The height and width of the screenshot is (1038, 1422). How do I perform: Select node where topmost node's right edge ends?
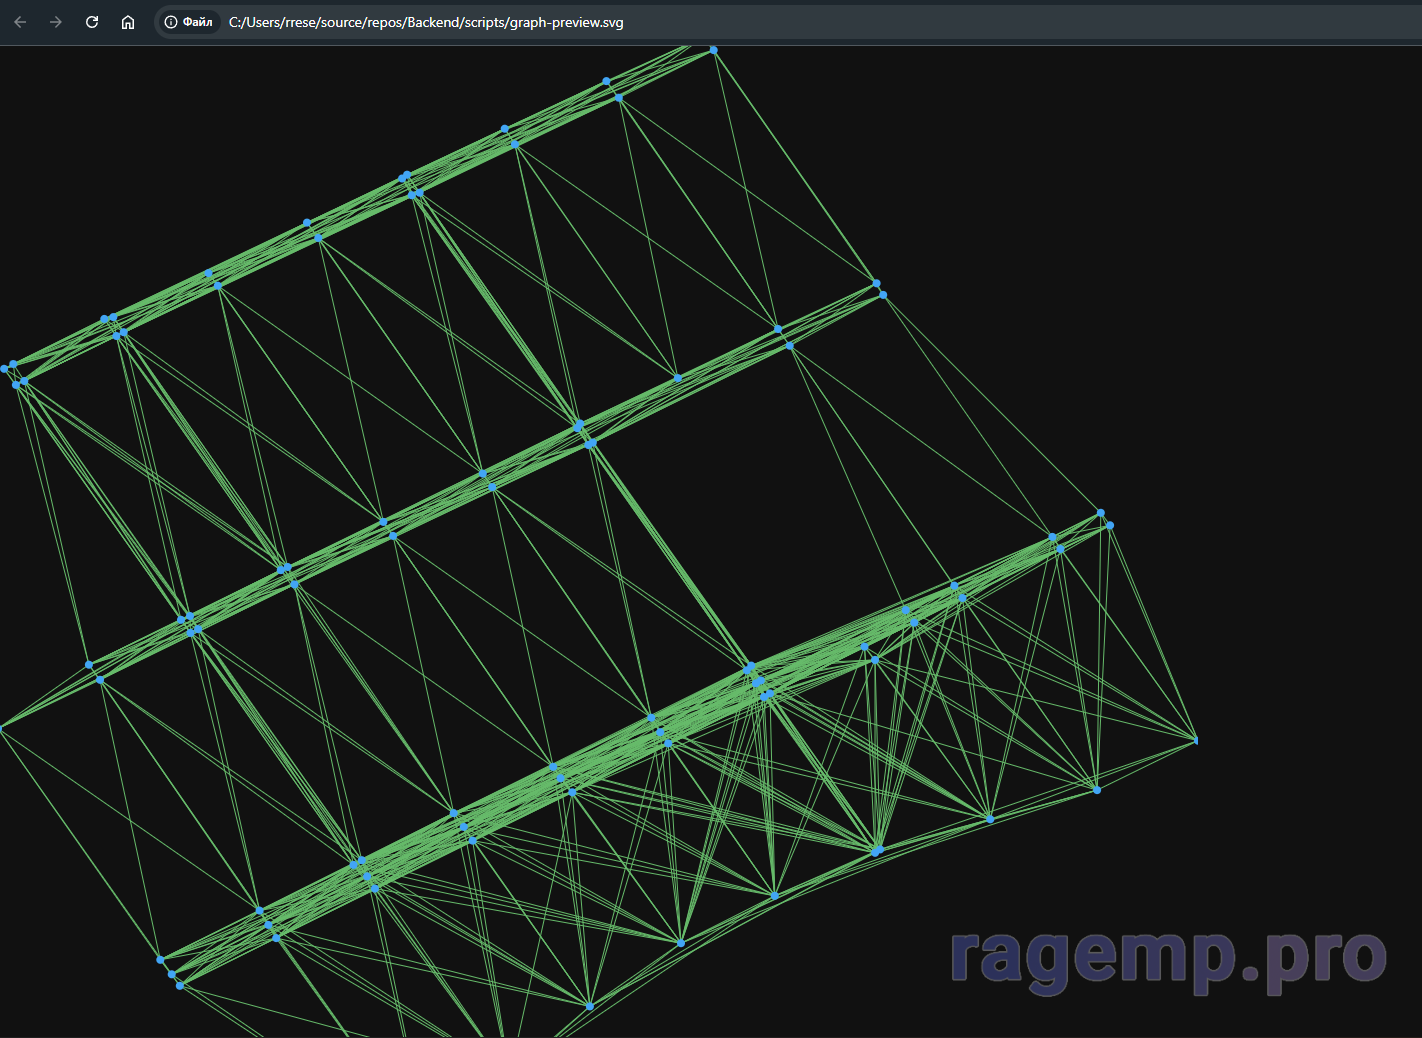click(x=876, y=283)
